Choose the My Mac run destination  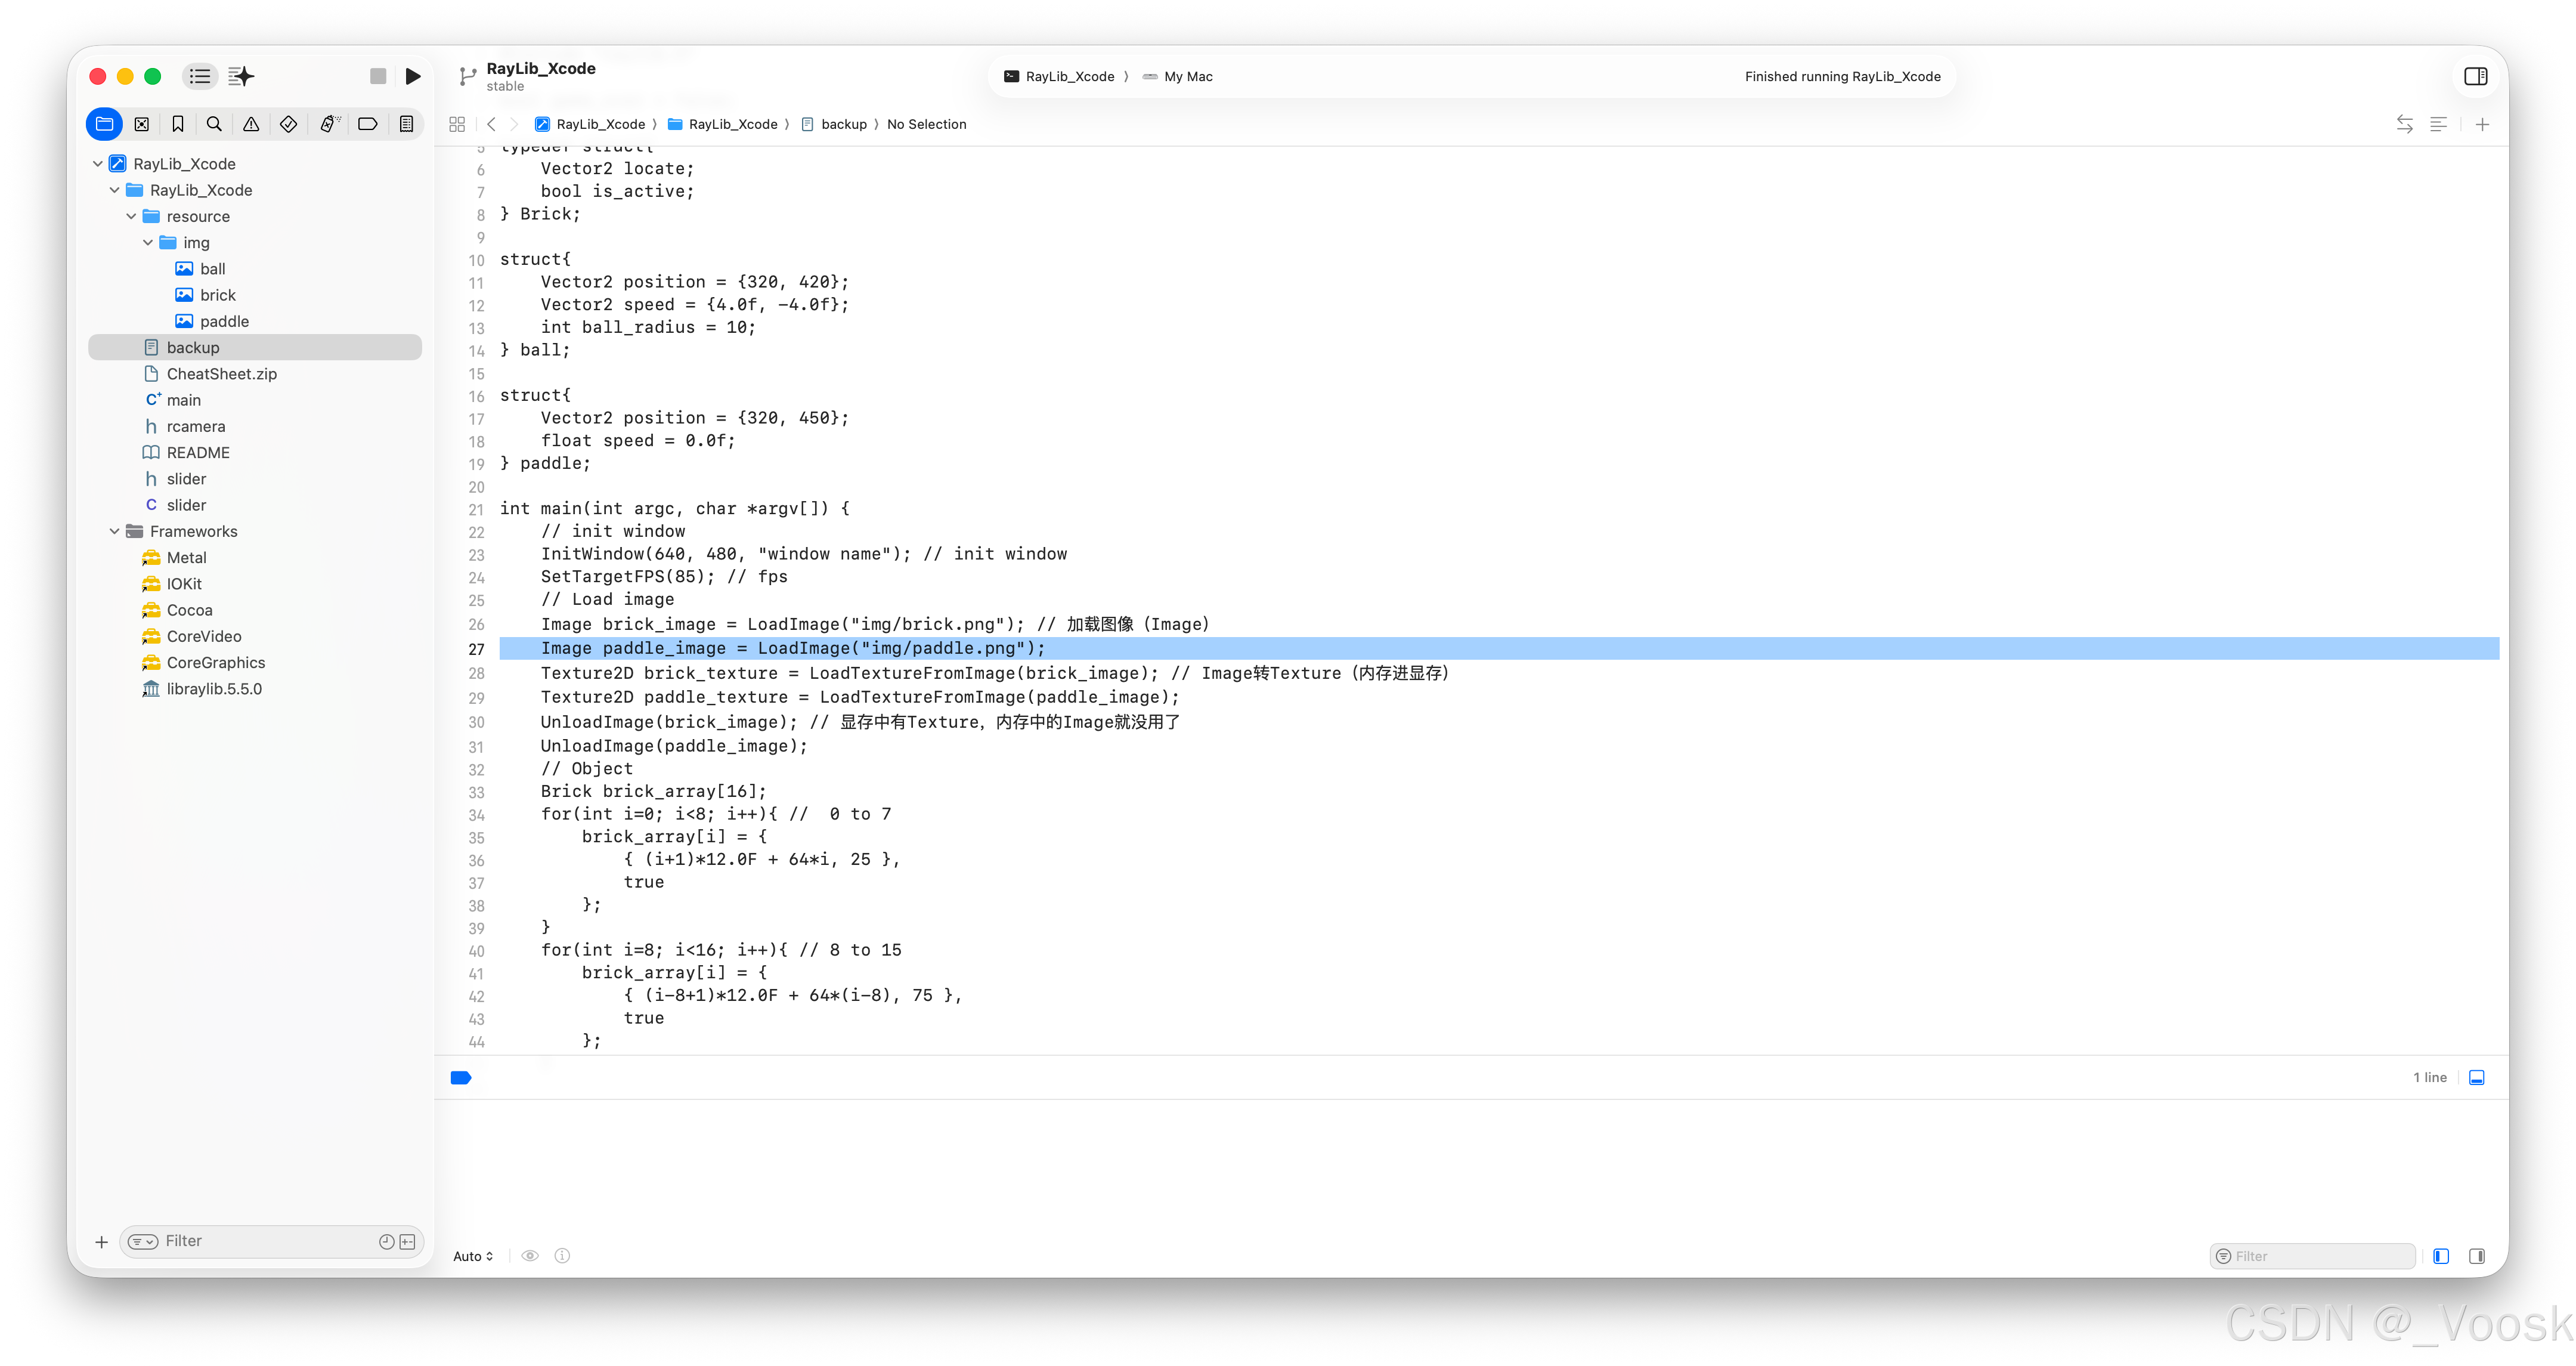click(1187, 76)
